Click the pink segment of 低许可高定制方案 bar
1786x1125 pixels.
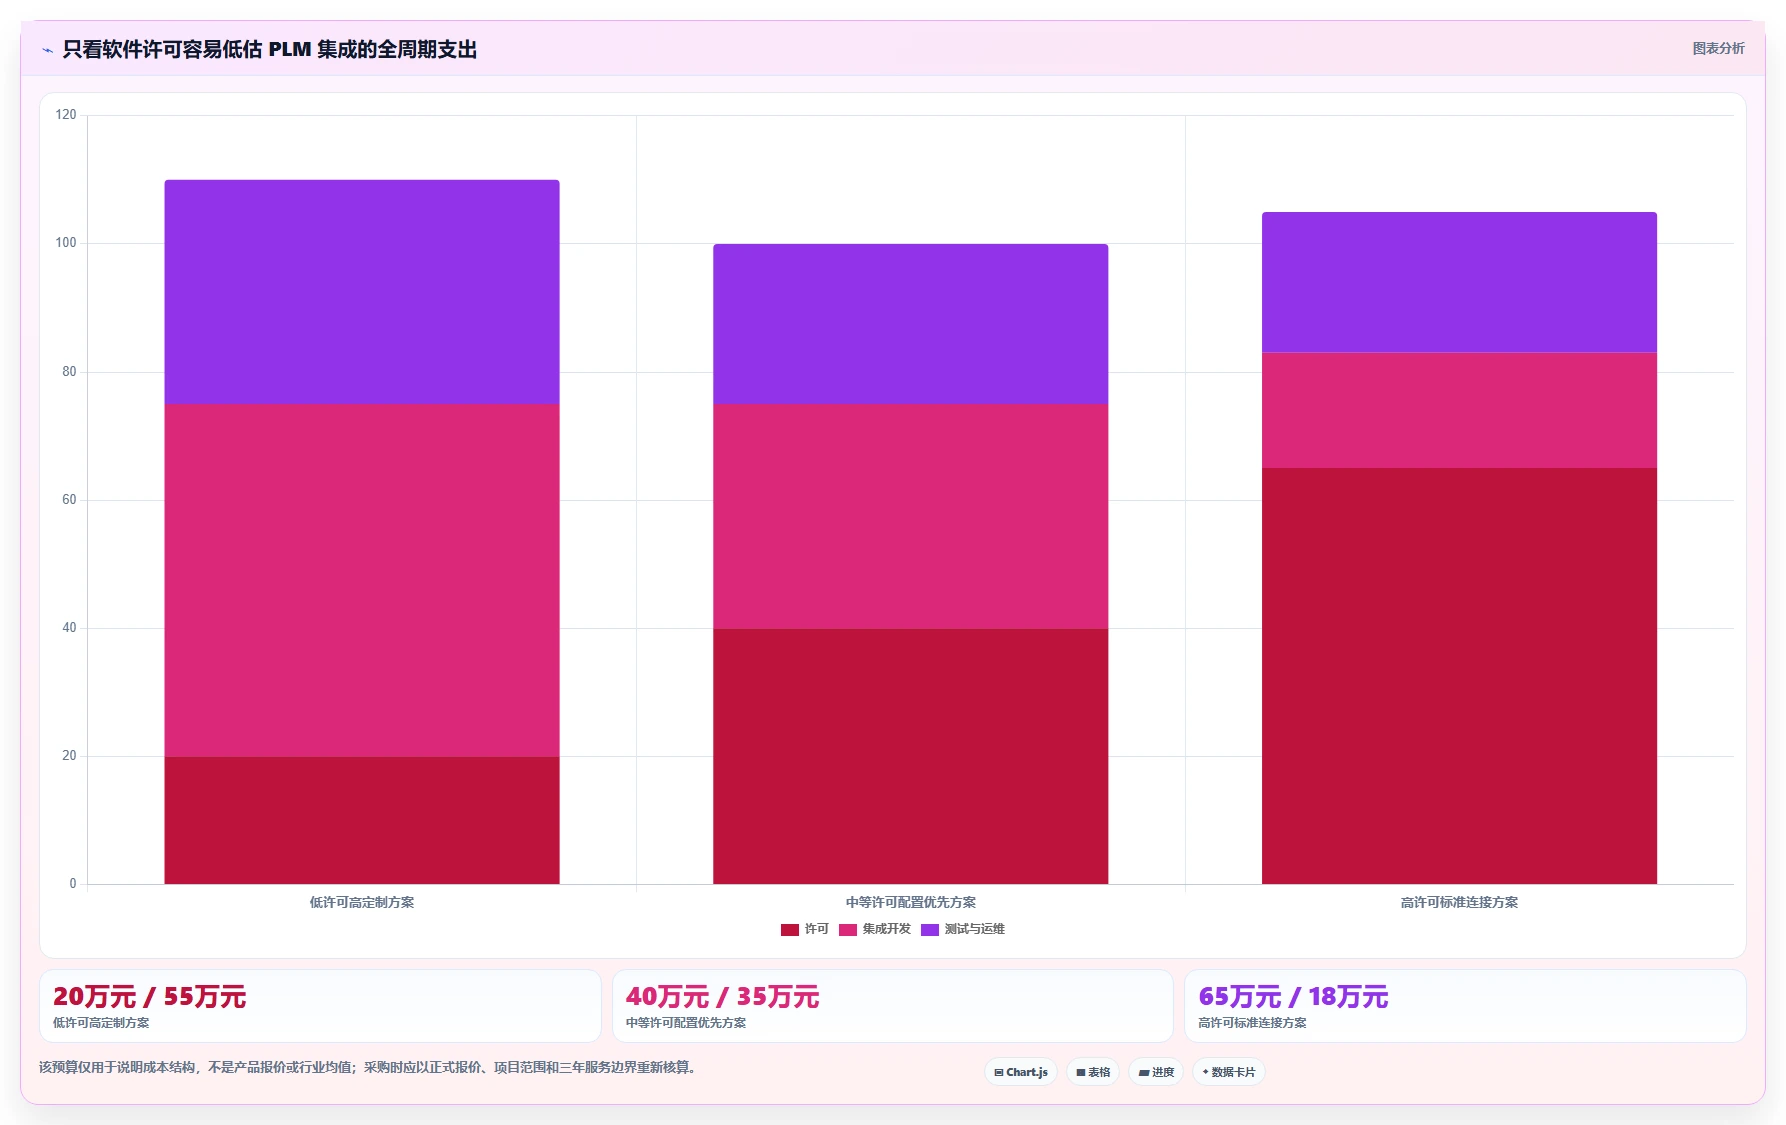pos(362,580)
